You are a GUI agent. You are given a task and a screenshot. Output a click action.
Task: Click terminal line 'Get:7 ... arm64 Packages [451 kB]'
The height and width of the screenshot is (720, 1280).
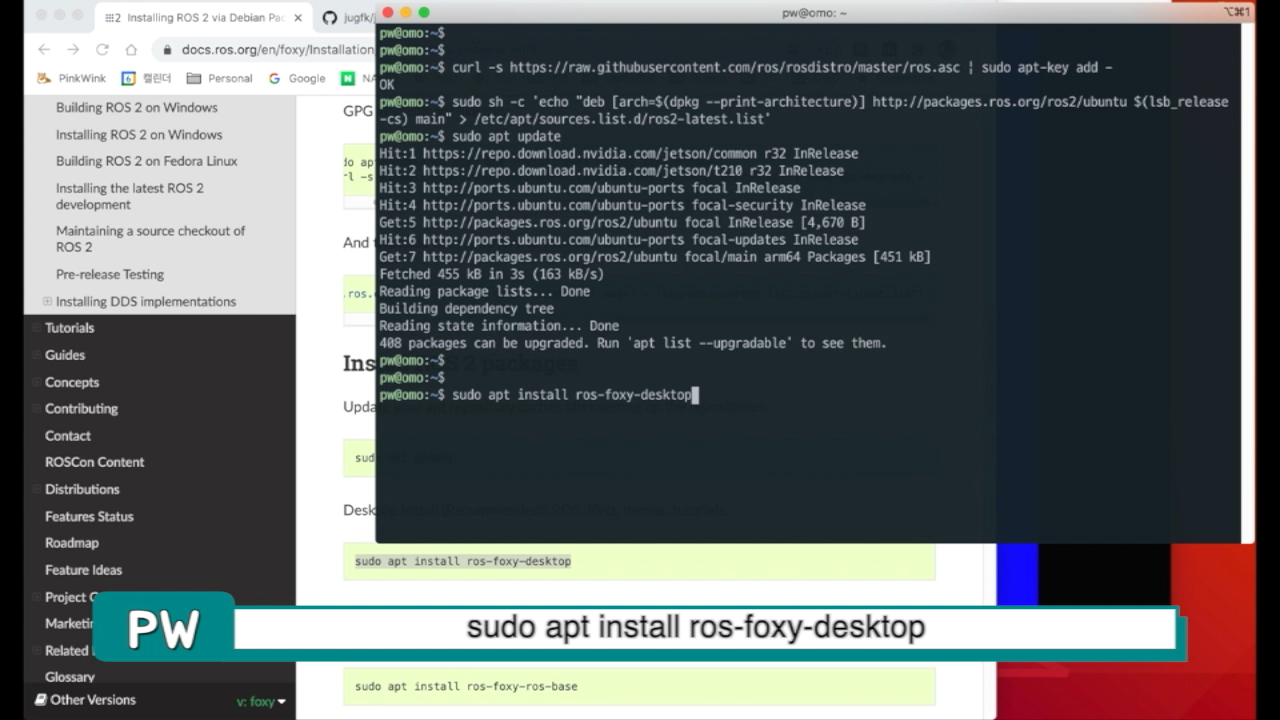tap(655, 257)
